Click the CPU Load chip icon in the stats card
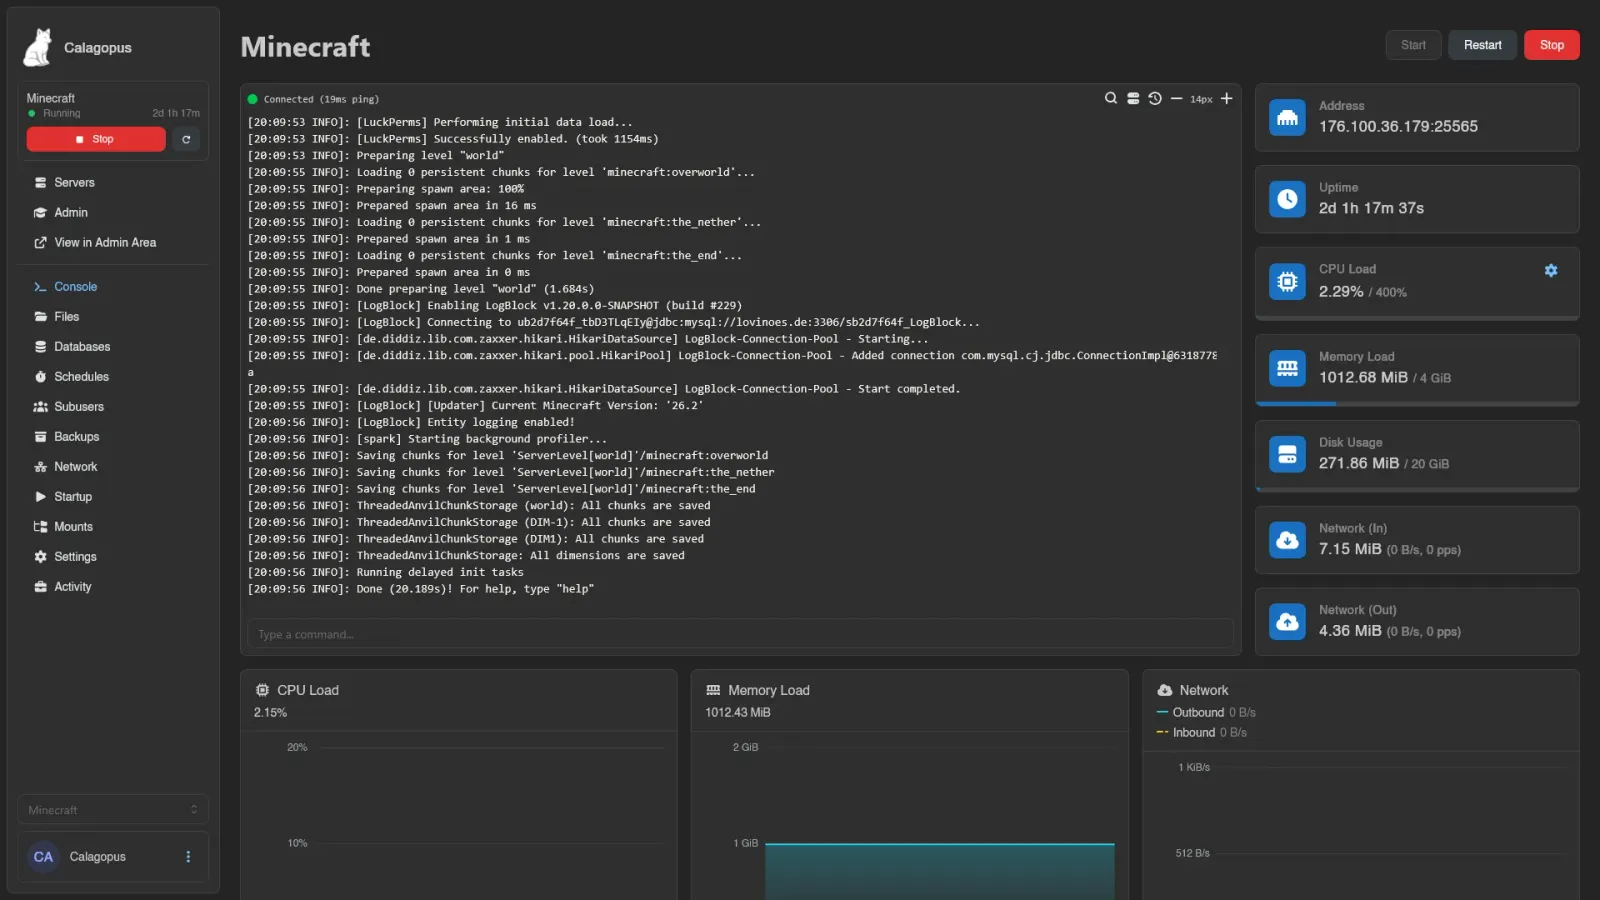 click(1287, 281)
